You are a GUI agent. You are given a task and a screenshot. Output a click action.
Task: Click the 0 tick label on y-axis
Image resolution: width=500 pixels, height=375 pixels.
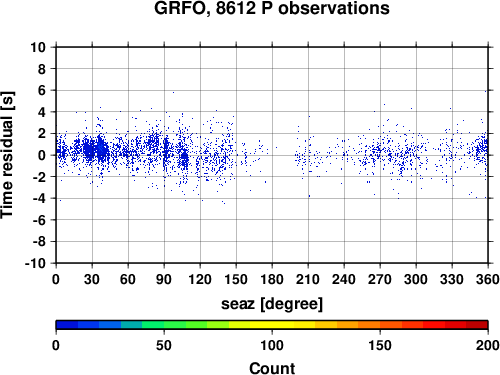coord(42,155)
